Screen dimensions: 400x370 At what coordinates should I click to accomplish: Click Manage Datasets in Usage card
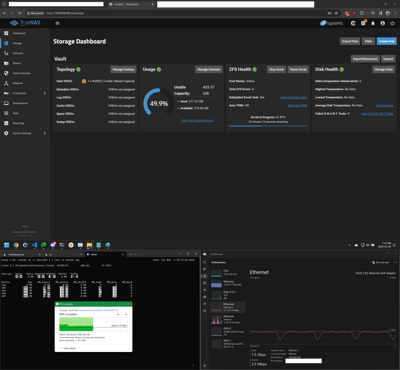click(x=209, y=69)
